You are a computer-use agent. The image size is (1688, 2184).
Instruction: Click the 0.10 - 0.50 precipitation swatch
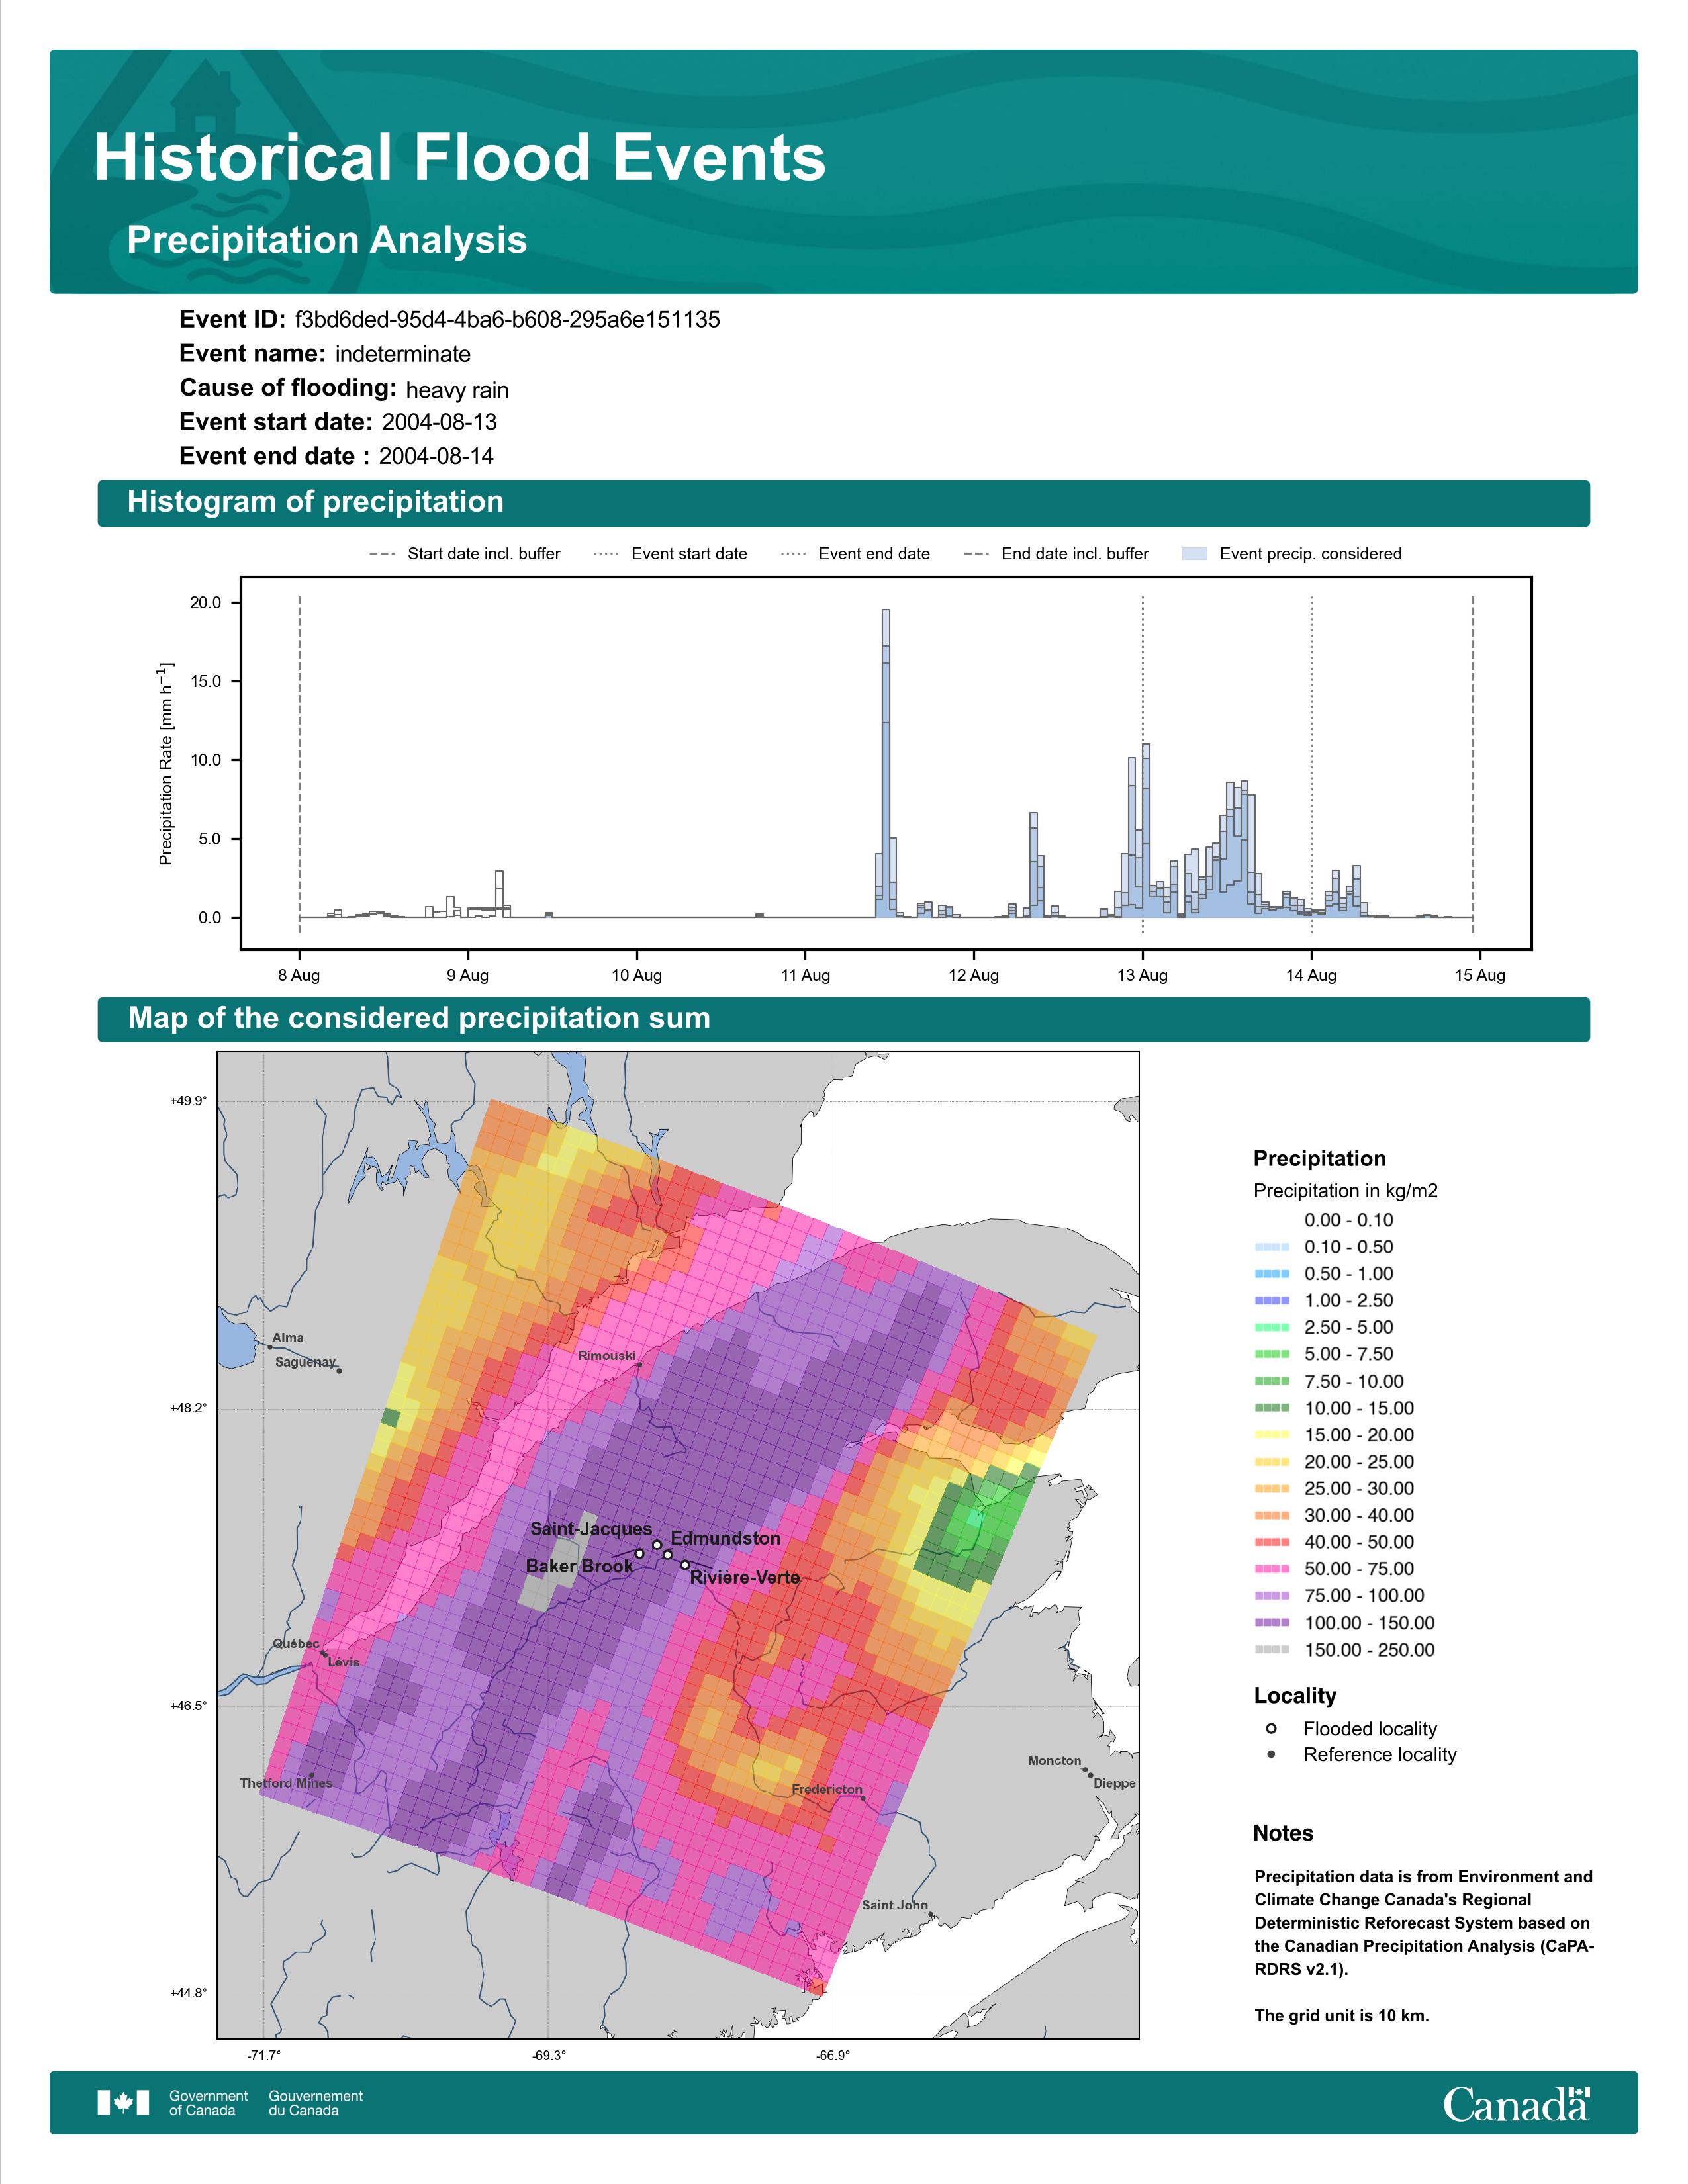(1272, 1247)
